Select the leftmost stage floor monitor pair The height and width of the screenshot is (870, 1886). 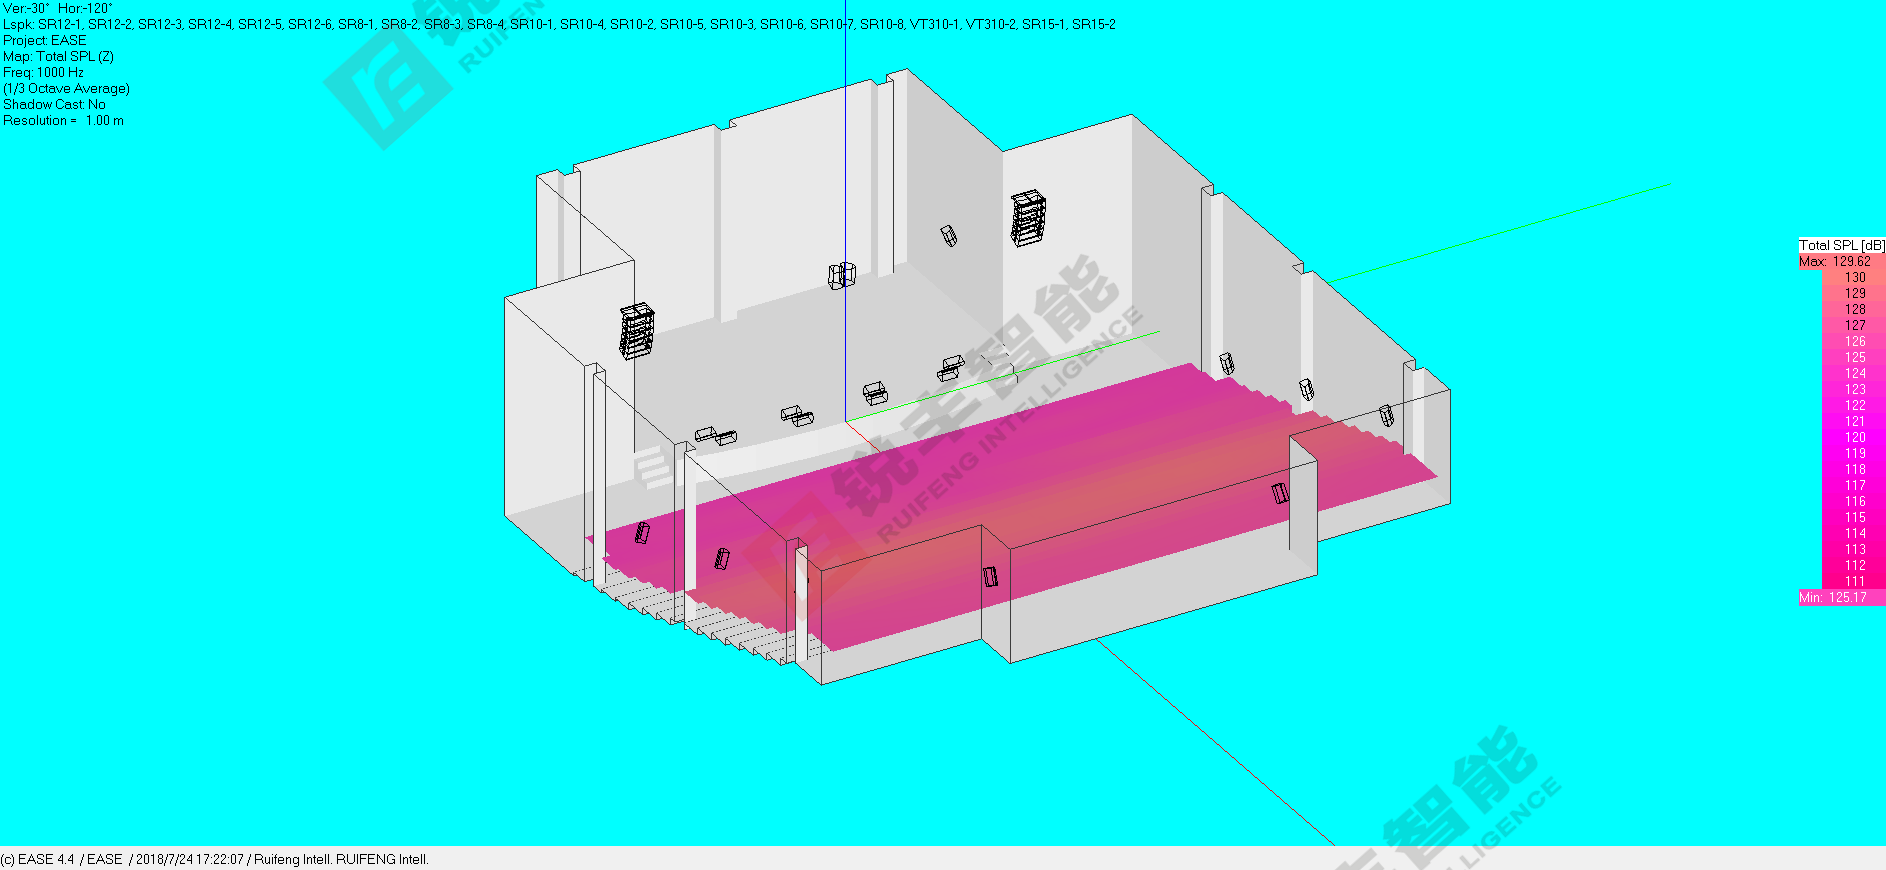click(x=716, y=435)
